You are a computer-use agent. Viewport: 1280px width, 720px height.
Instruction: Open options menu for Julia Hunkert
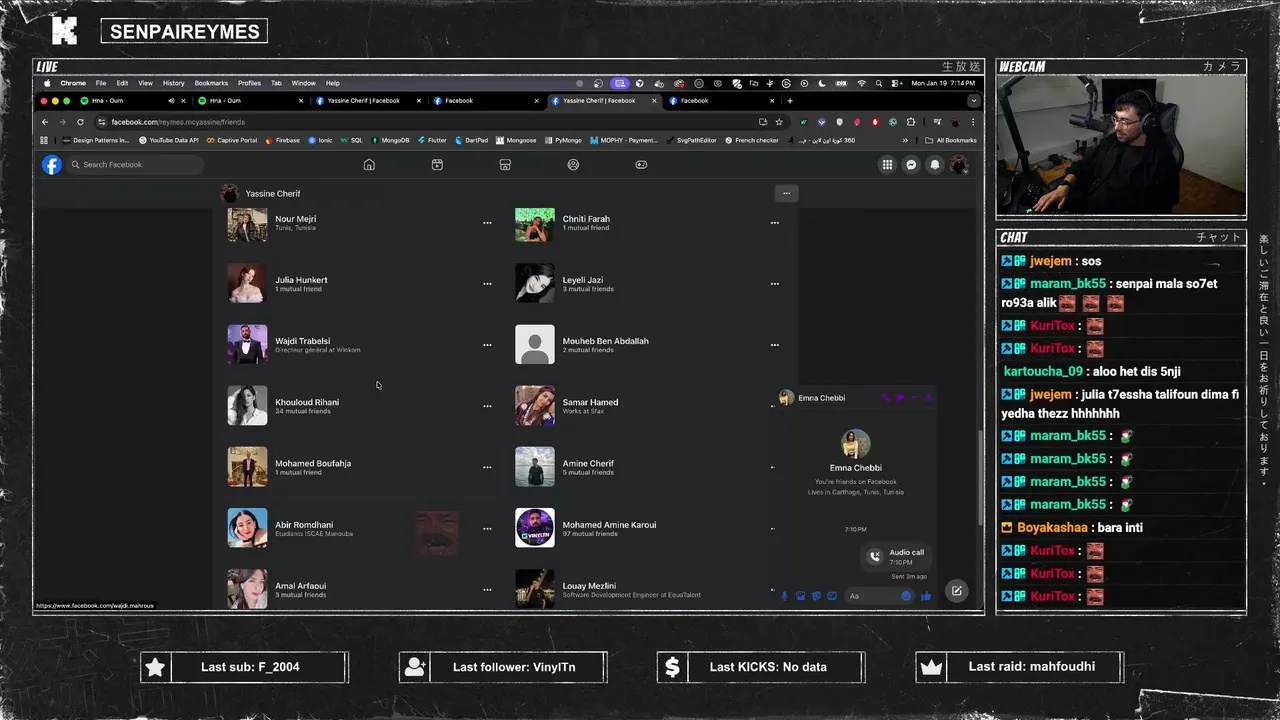pos(487,284)
